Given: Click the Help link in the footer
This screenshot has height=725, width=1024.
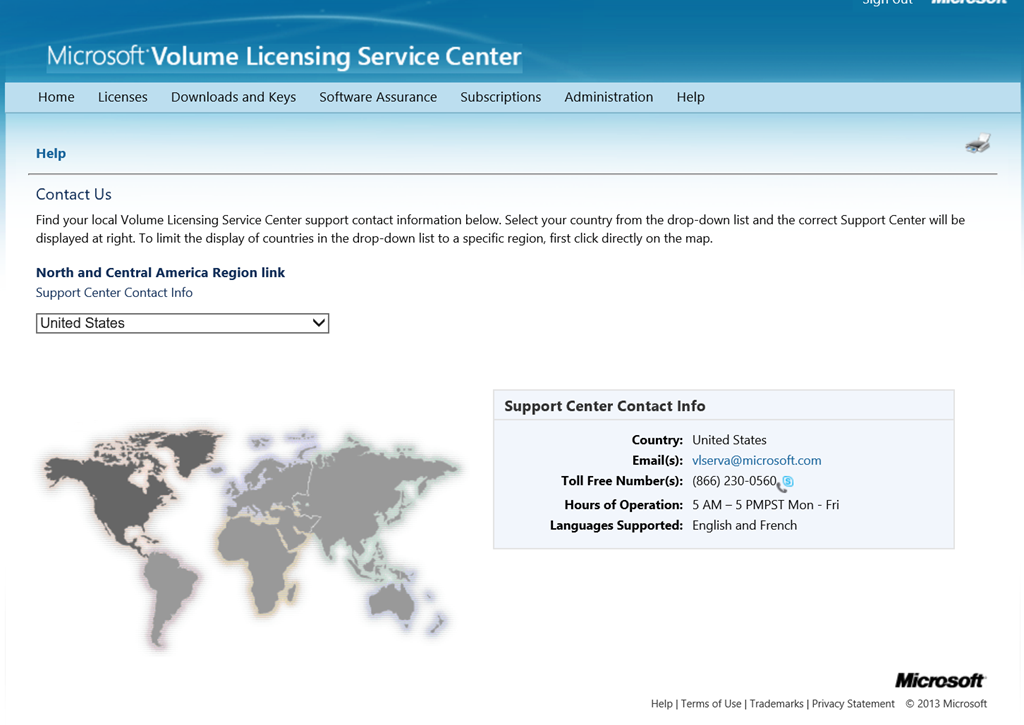Looking at the screenshot, I should coord(661,704).
